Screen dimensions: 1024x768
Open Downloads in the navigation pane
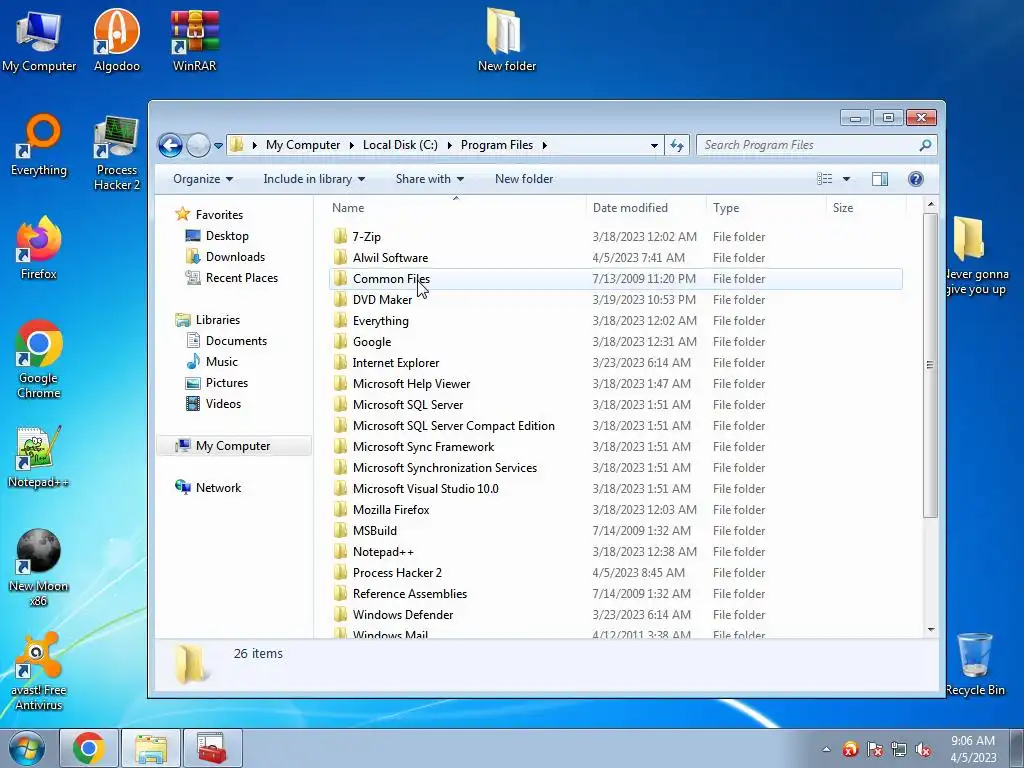tap(235, 257)
